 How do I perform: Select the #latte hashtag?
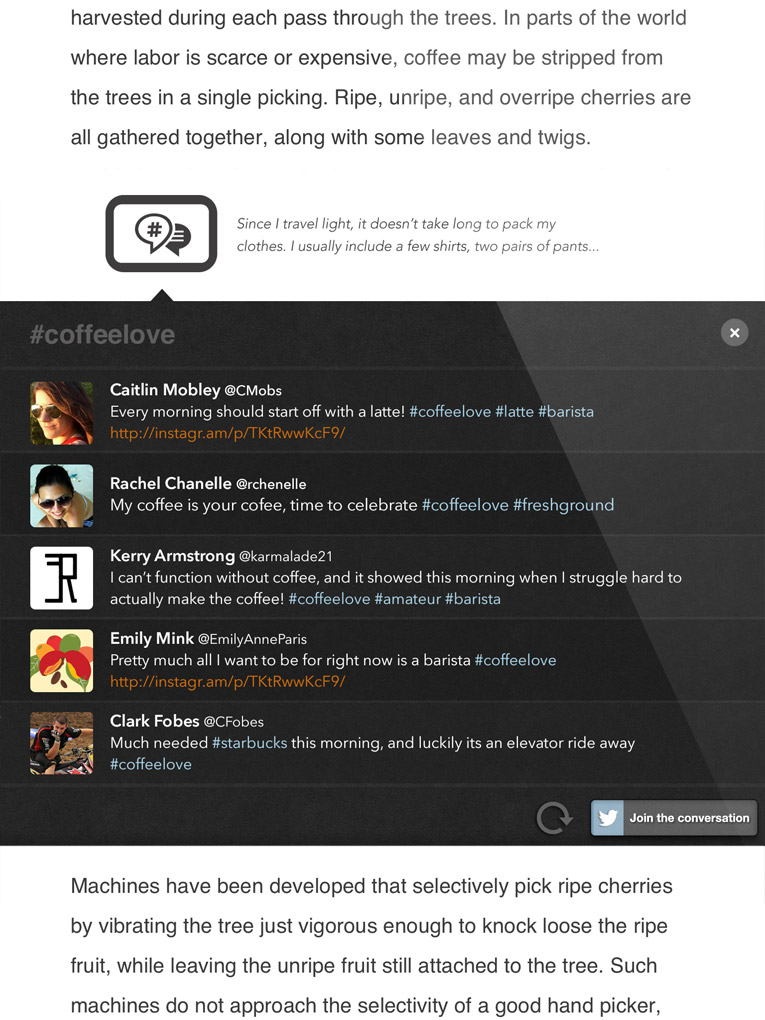pos(514,412)
